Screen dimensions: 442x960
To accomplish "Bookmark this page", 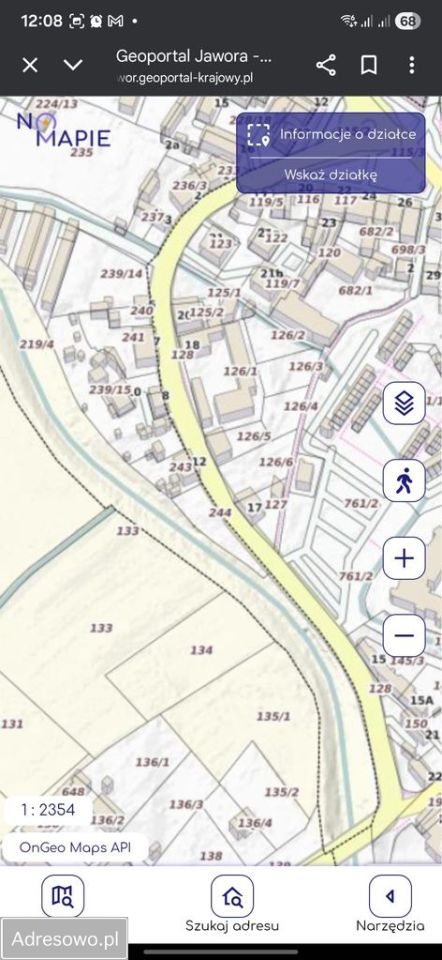I will tap(369, 65).
